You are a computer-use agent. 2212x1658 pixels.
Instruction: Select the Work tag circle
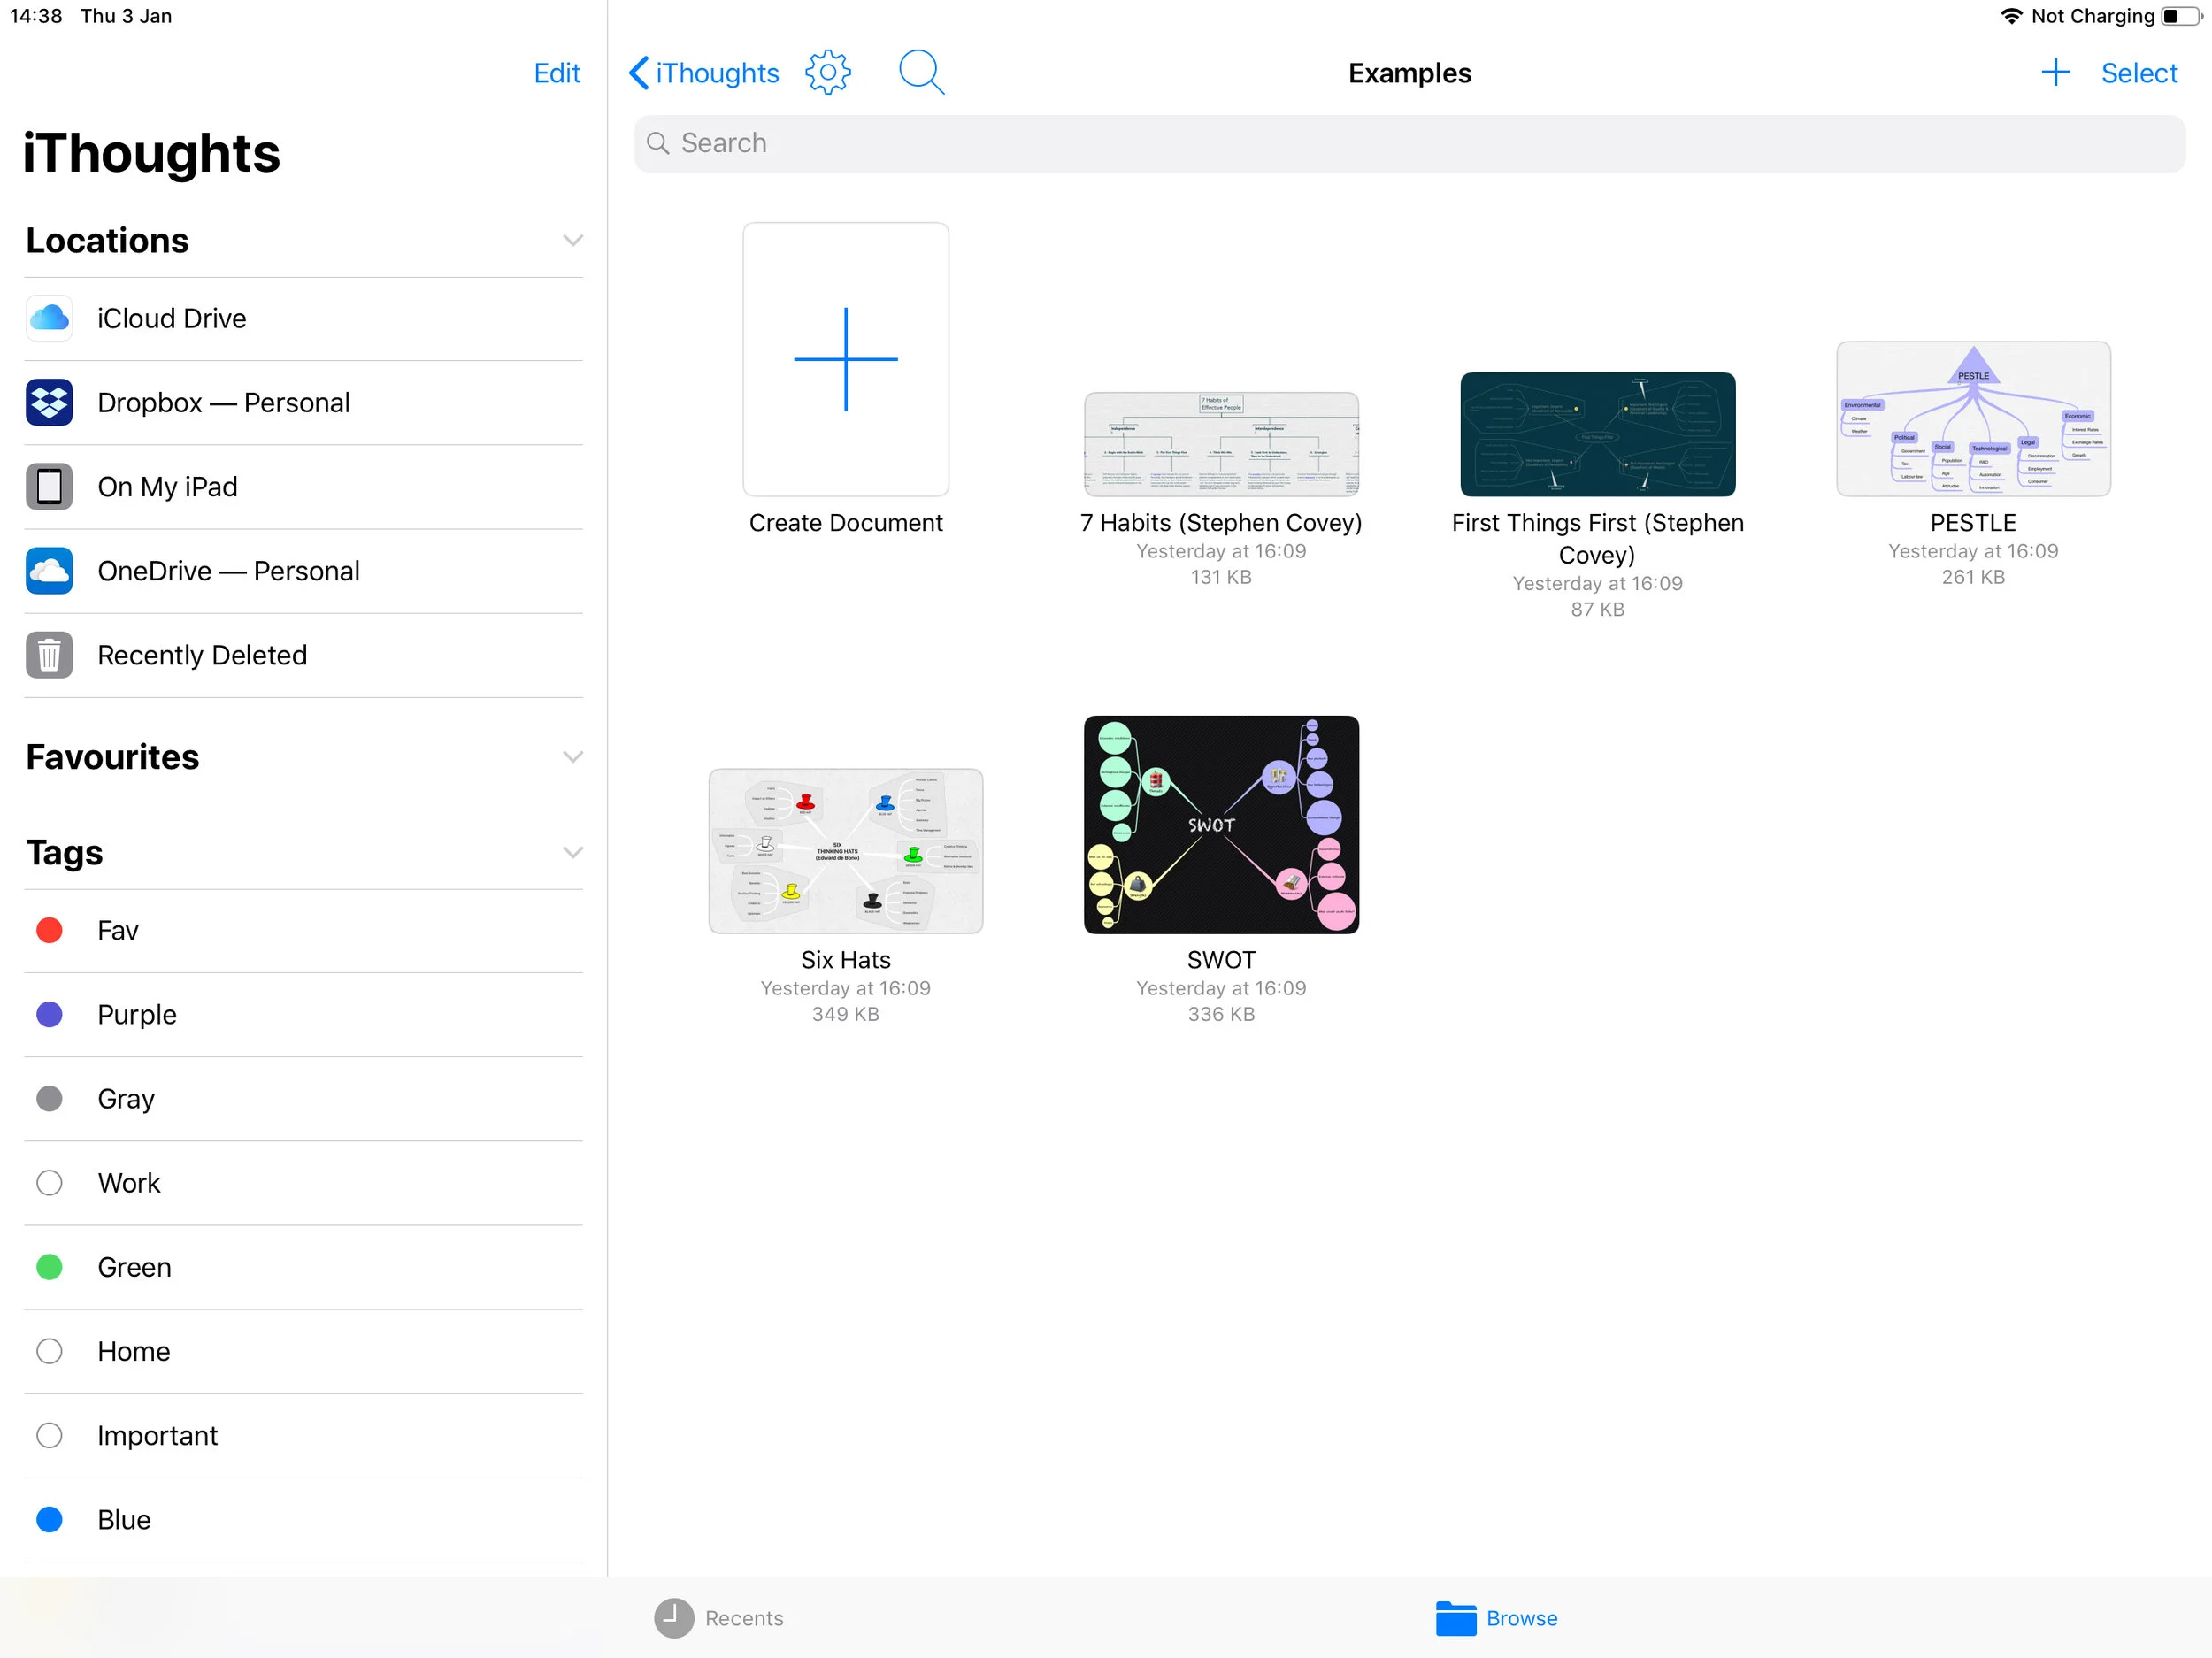49,1183
